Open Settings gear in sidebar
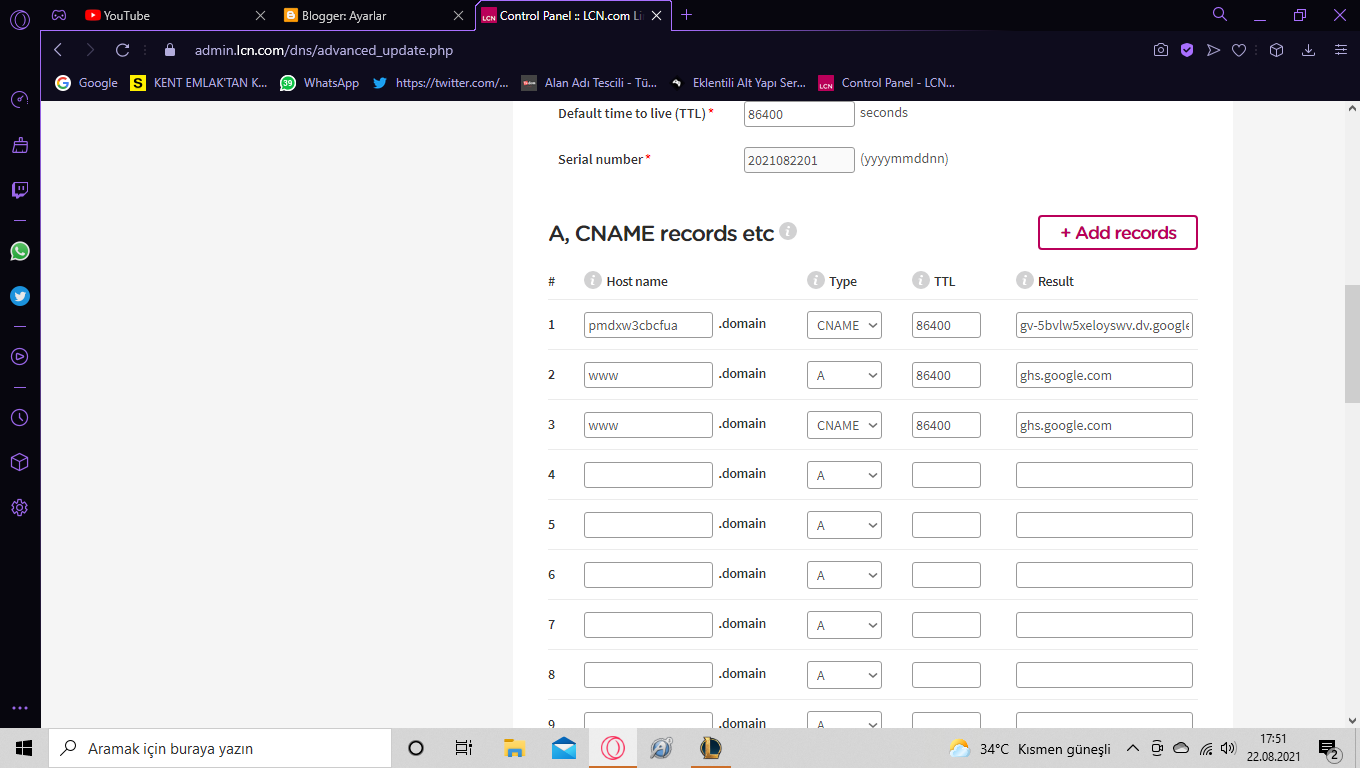The height and width of the screenshot is (768, 1360). click(20, 507)
